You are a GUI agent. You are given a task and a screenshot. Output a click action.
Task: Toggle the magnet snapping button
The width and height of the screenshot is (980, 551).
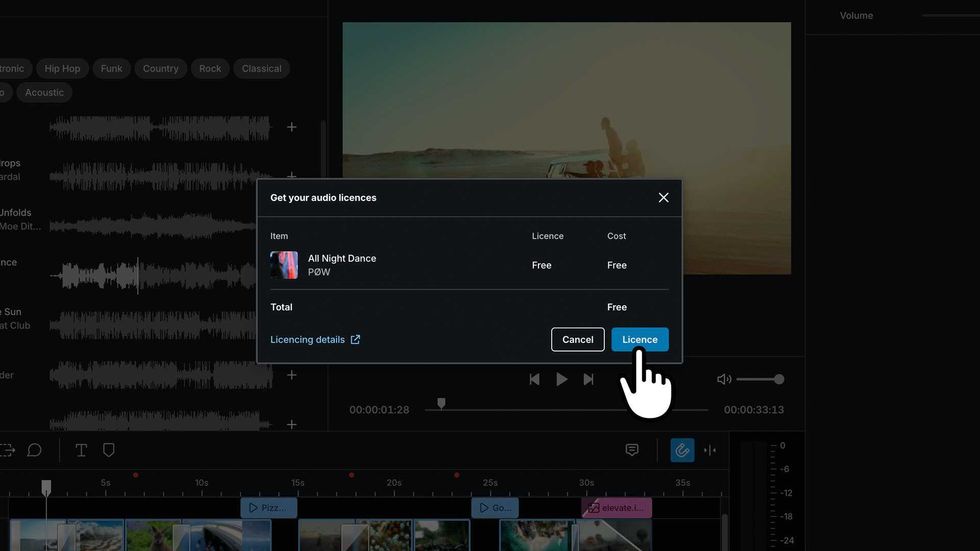click(682, 450)
